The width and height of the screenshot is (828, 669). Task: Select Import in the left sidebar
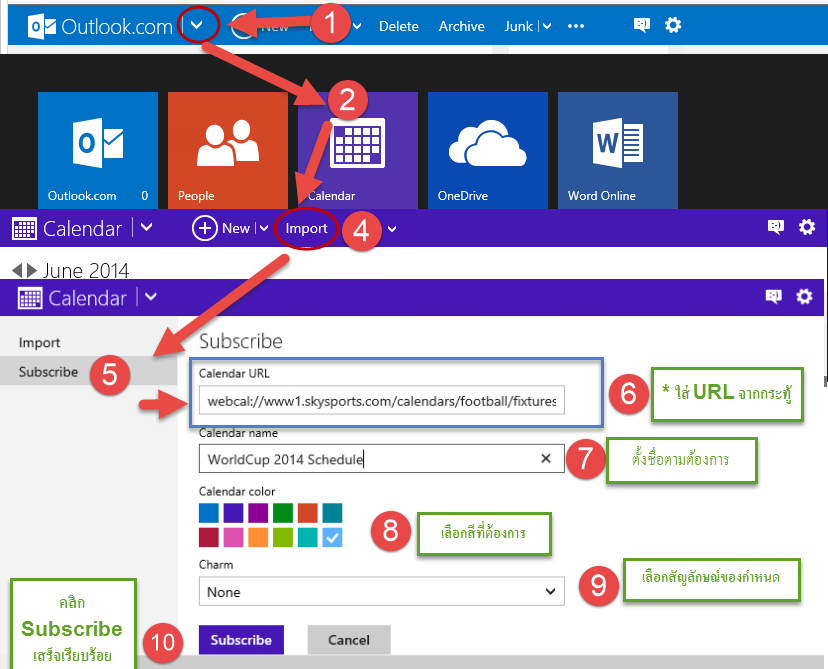[40, 343]
